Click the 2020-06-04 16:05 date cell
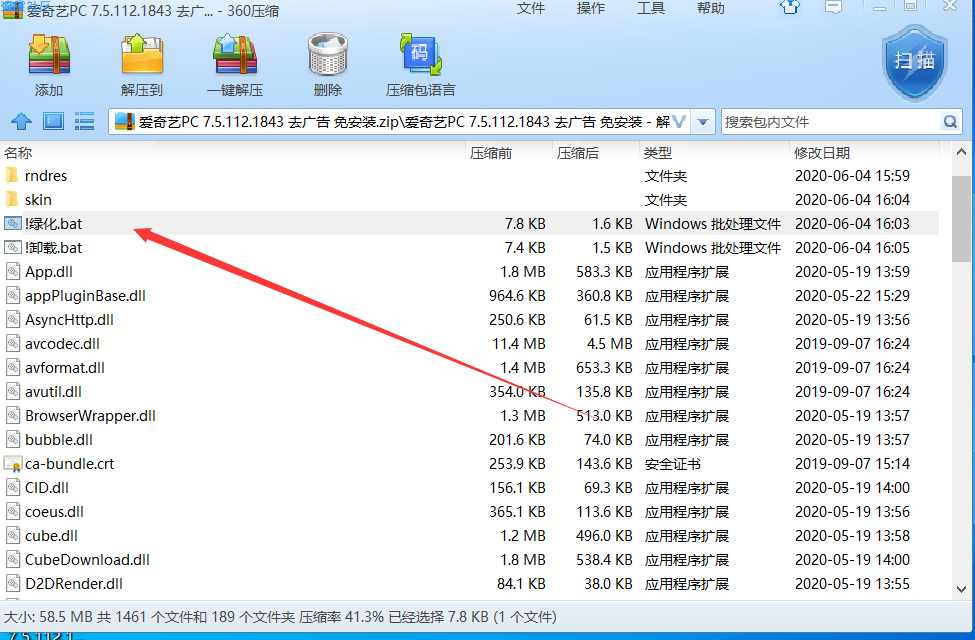The image size is (975, 640). (x=852, y=248)
